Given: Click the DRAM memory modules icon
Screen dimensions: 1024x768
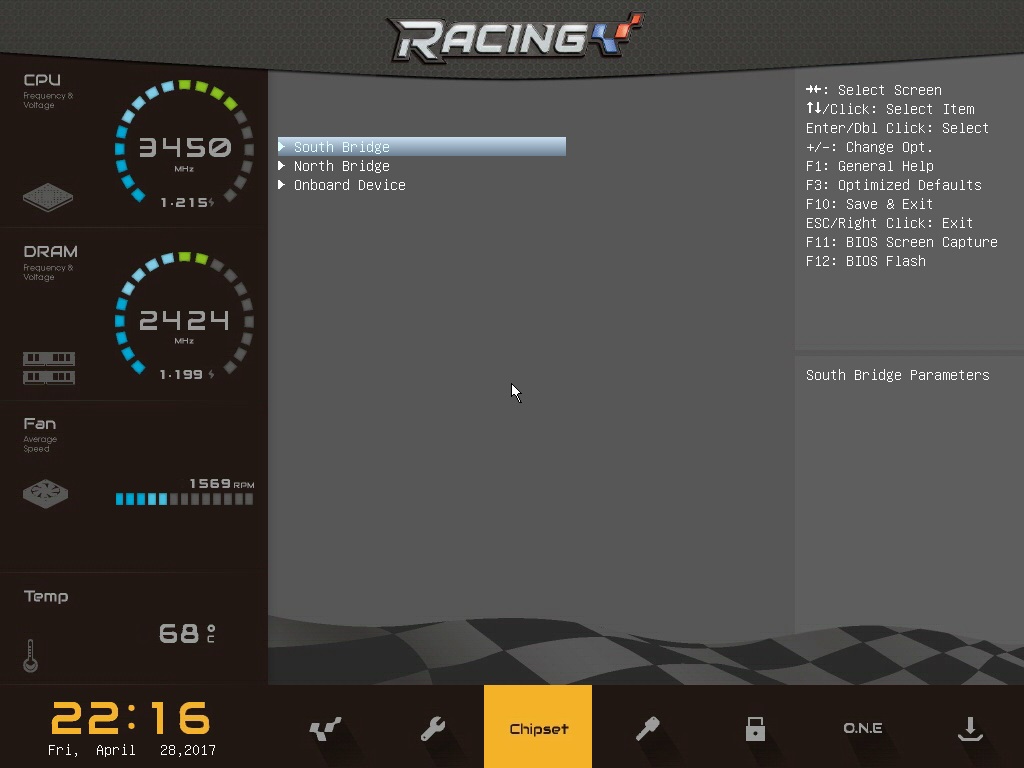Looking at the screenshot, I should coord(49,368).
